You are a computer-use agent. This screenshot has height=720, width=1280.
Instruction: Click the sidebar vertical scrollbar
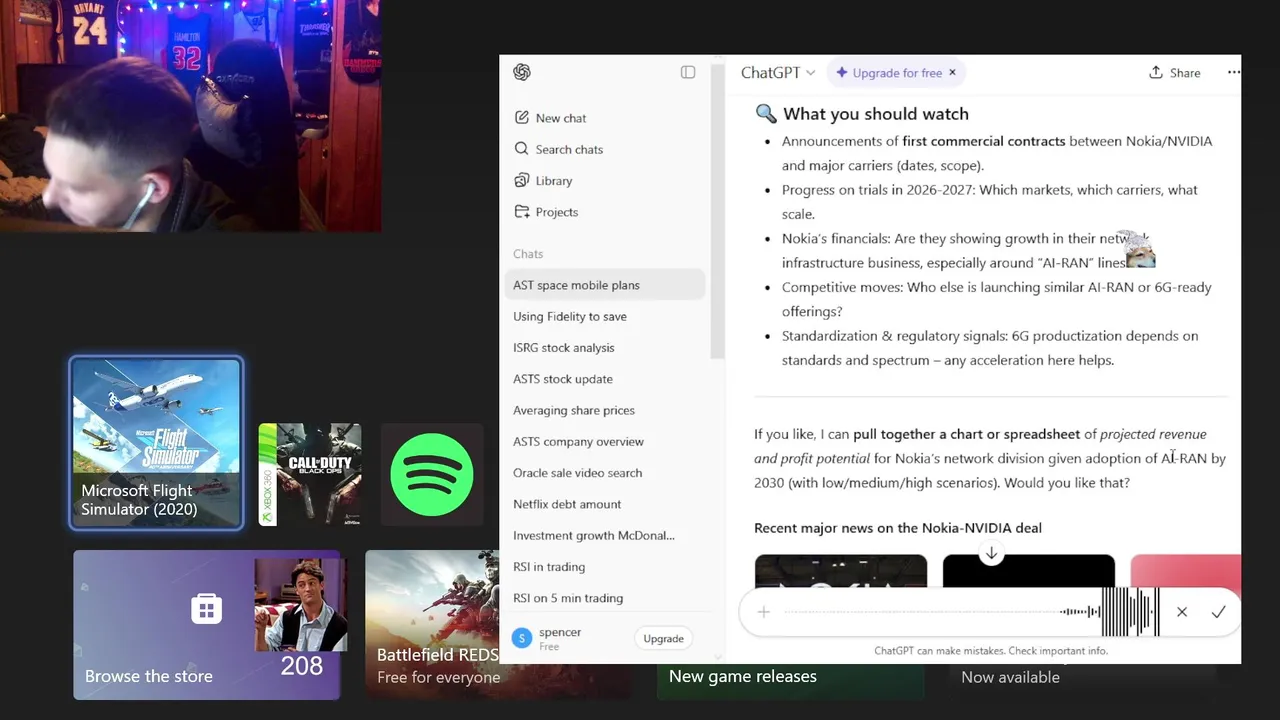pyautogui.click(x=717, y=212)
